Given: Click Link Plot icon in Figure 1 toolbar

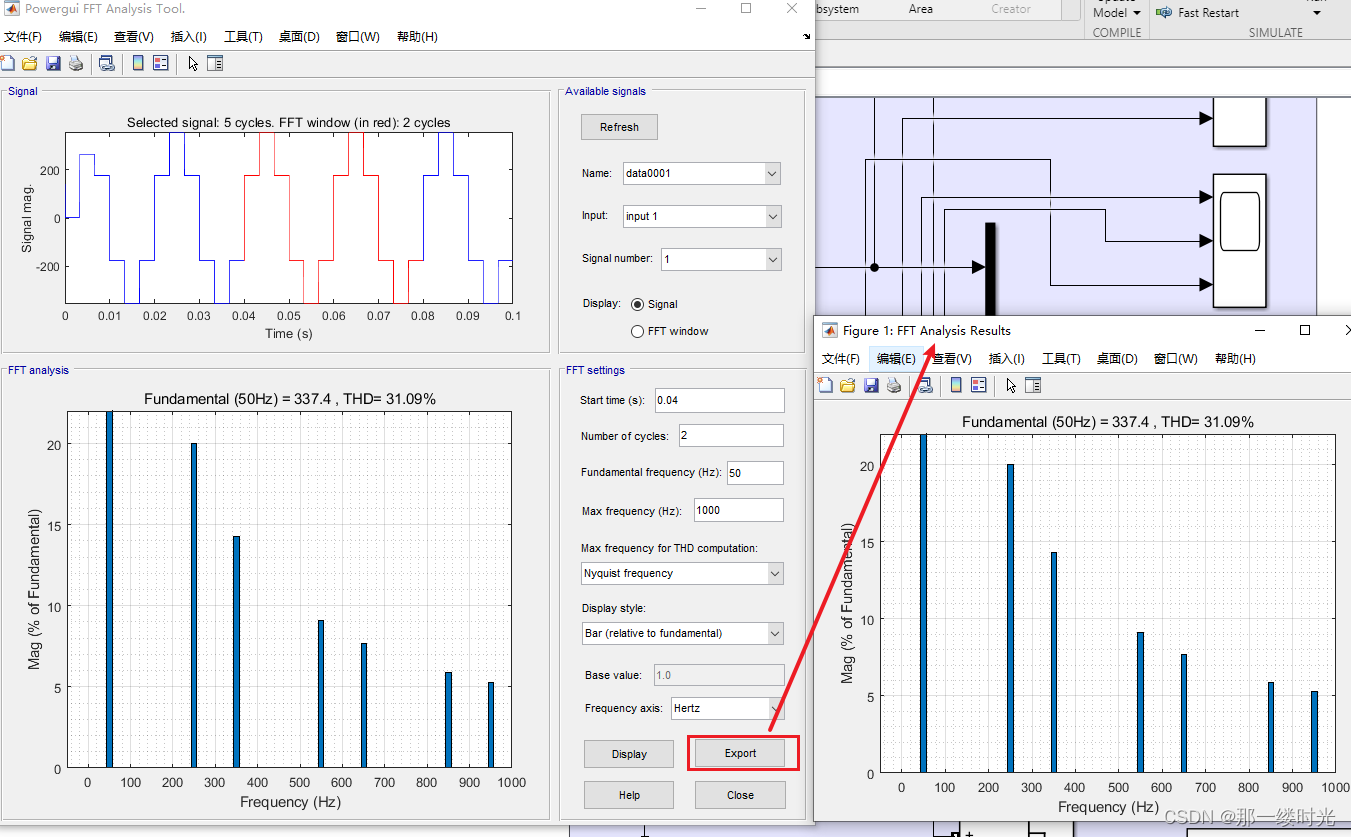Looking at the screenshot, I should pyautogui.click(x=925, y=385).
